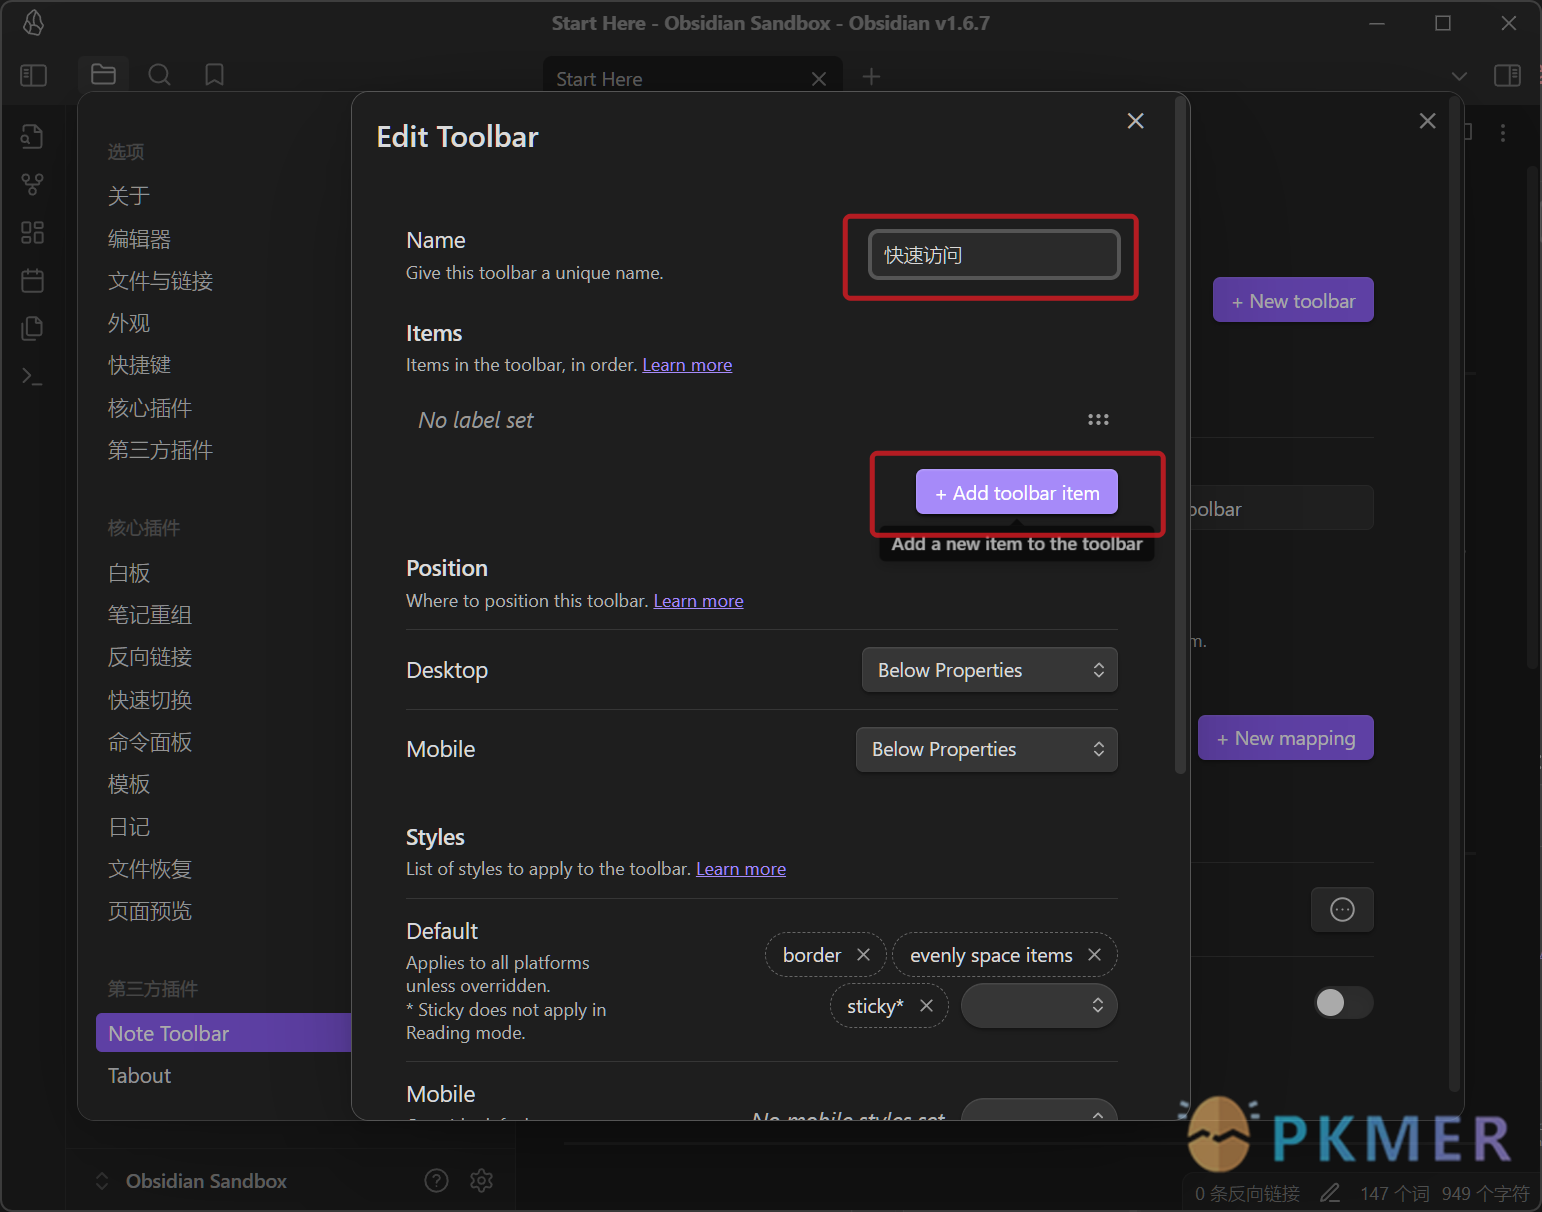Open canvas ribbon icon

(32, 232)
